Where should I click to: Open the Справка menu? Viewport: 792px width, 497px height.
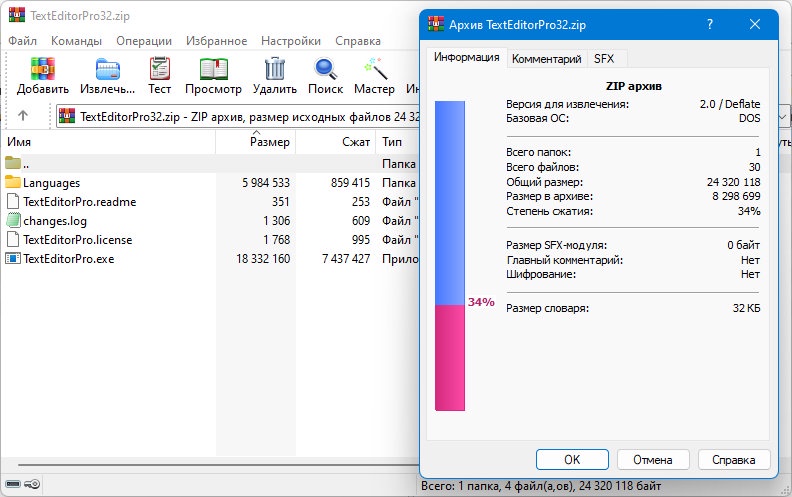point(358,41)
